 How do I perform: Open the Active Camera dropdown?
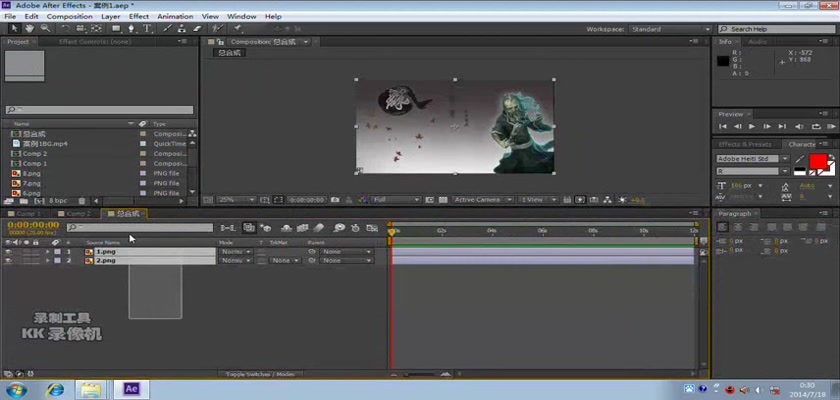click(482, 200)
